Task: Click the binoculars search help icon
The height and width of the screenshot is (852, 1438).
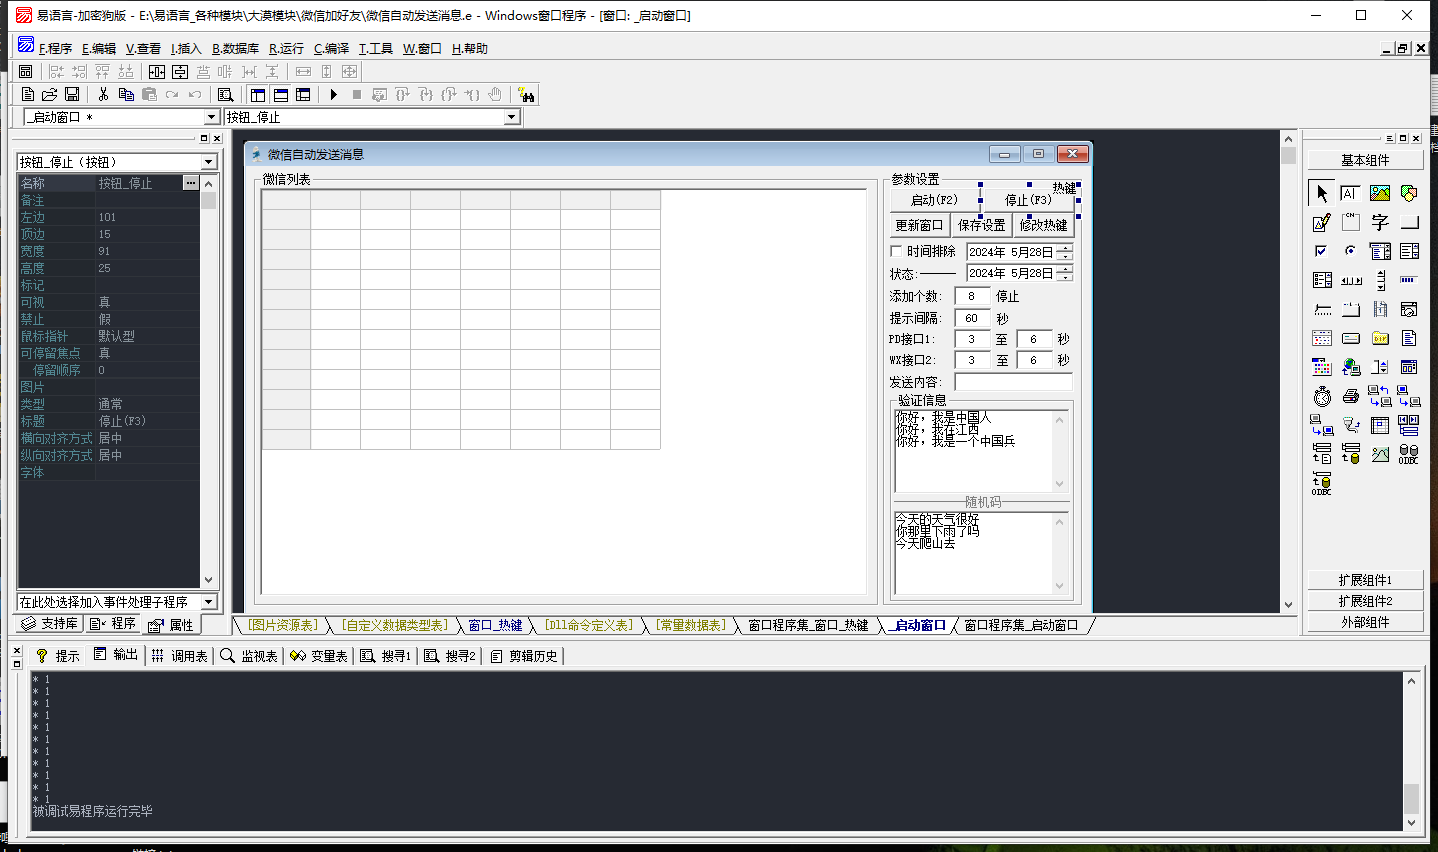Action: [x=526, y=94]
